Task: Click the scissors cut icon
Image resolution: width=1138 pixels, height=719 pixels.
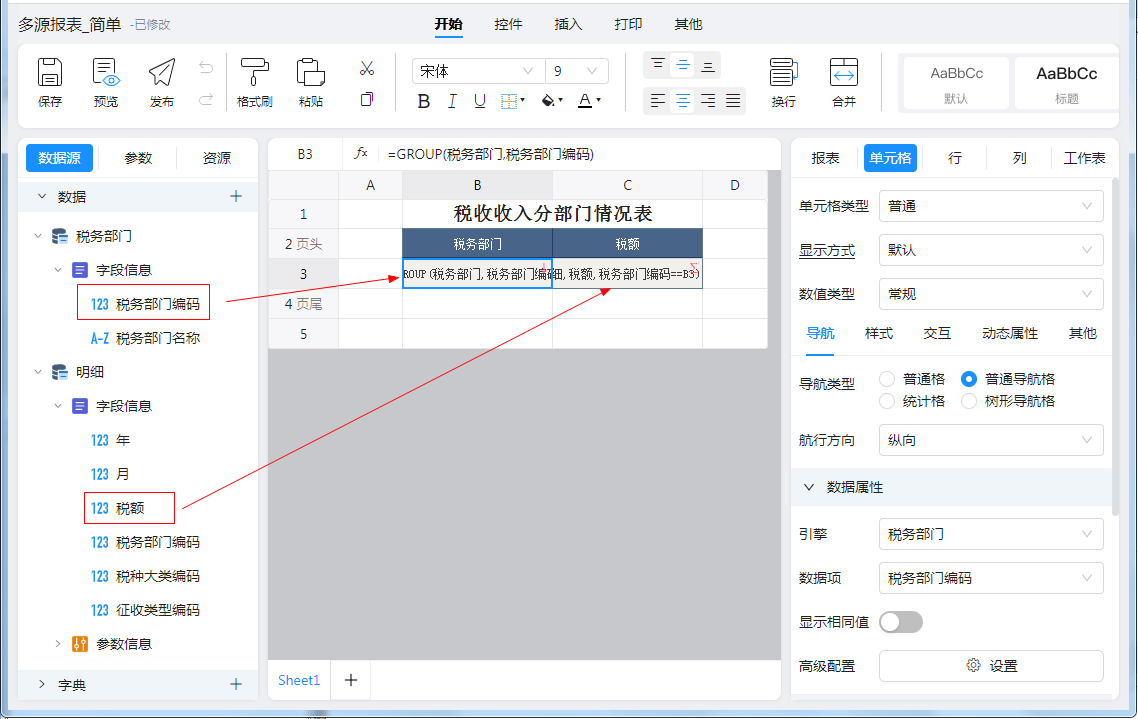Action: [x=367, y=69]
